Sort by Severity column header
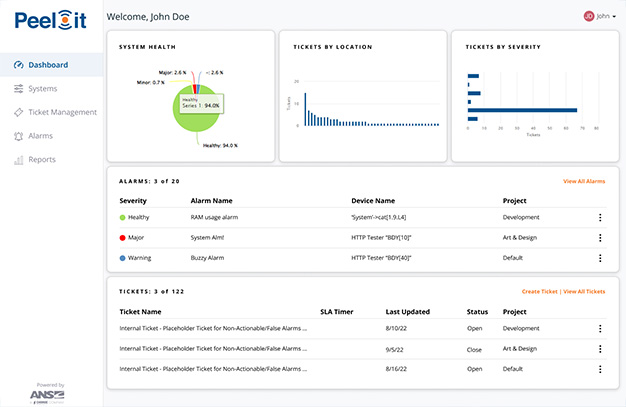Image resolution: width=626 pixels, height=407 pixels. 133,201
